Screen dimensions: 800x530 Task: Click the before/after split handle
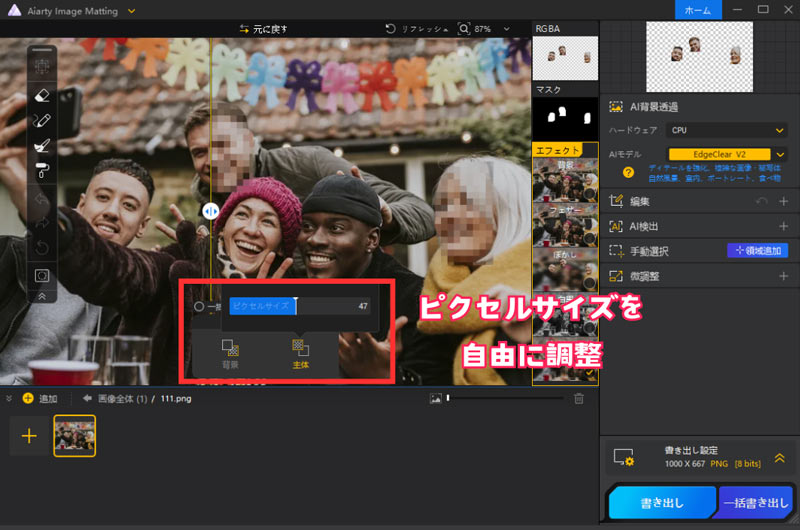(x=211, y=211)
